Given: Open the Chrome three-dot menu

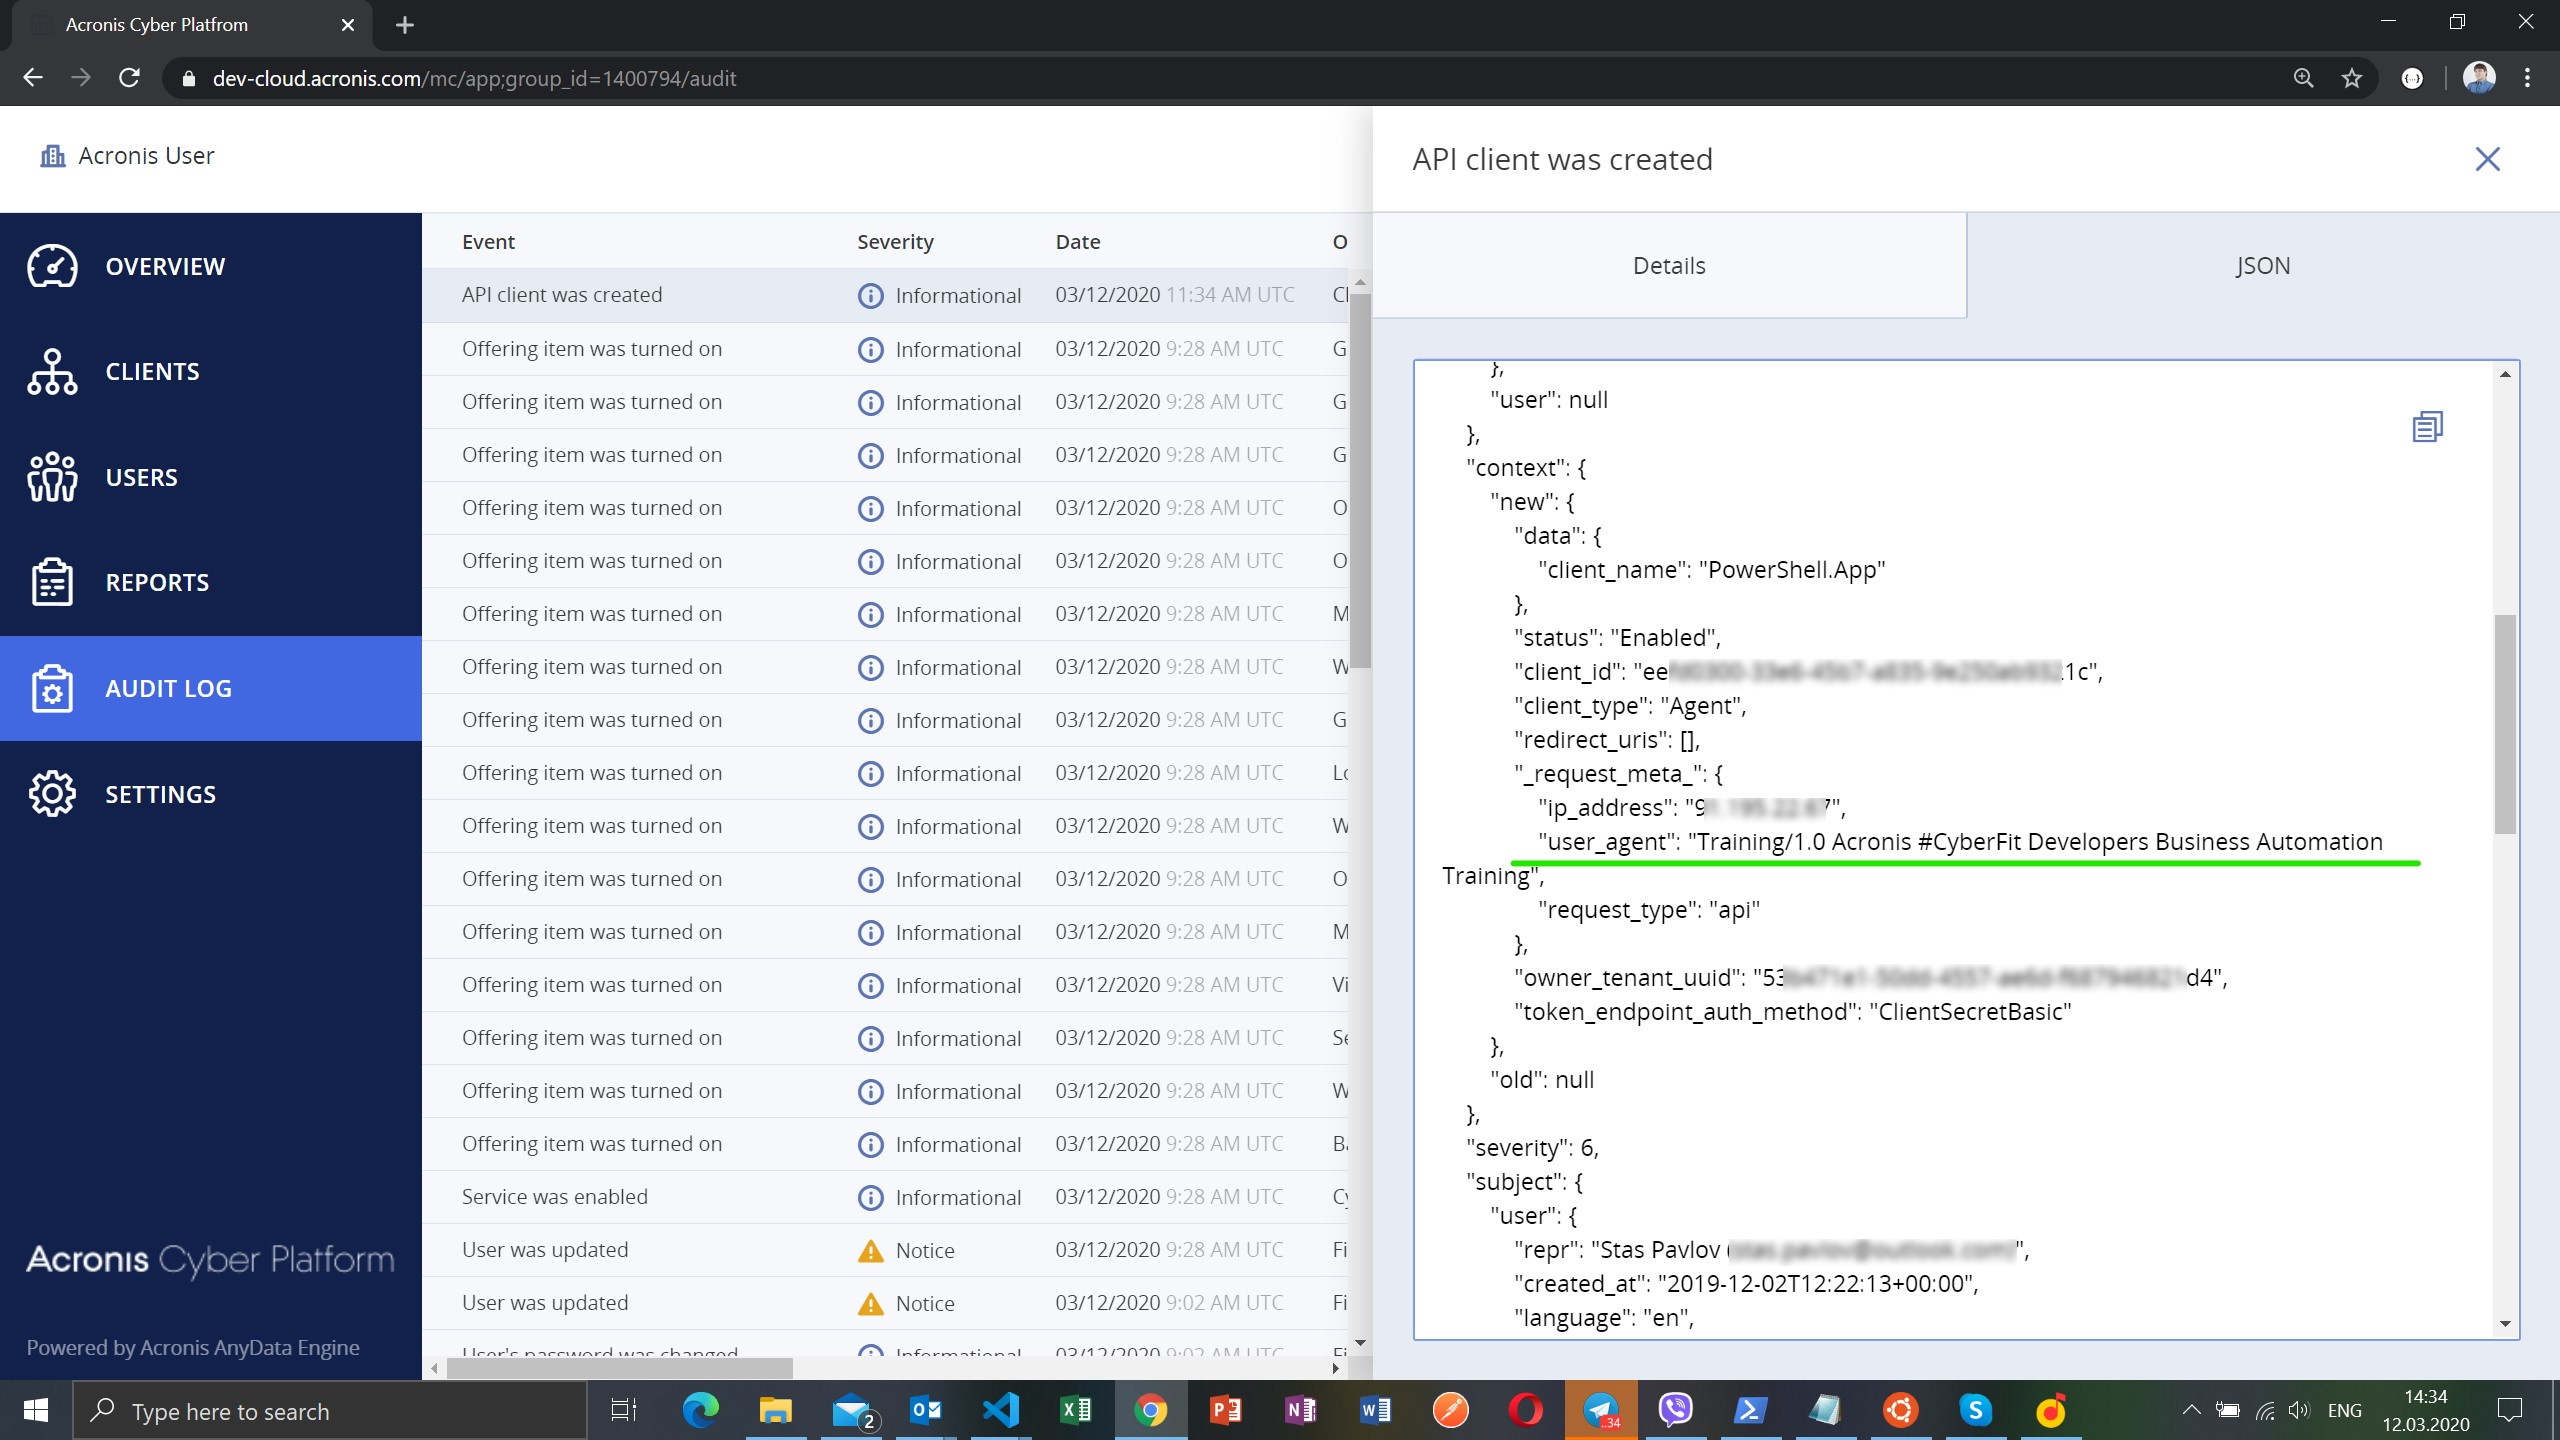Looking at the screenshot, I should (x=2527, y=78).
